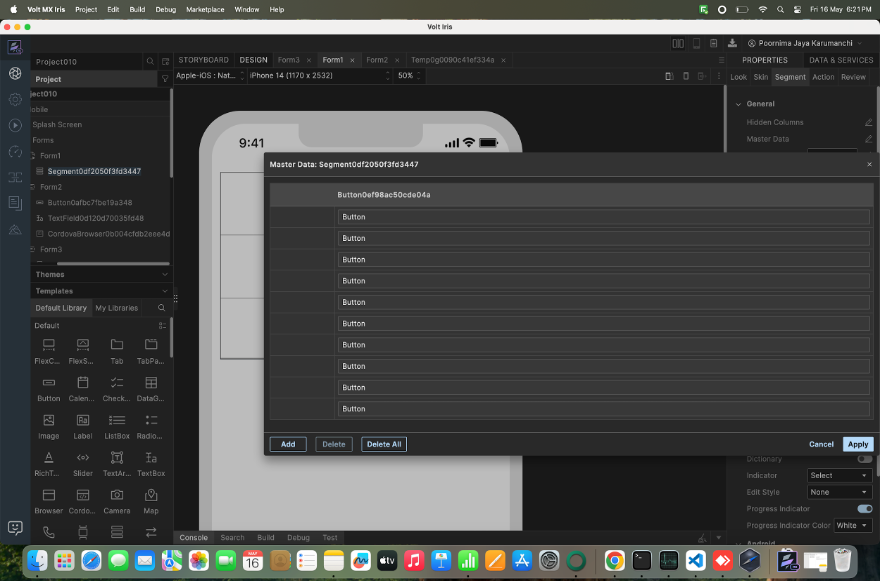Select the Image widget in the library

49,427
